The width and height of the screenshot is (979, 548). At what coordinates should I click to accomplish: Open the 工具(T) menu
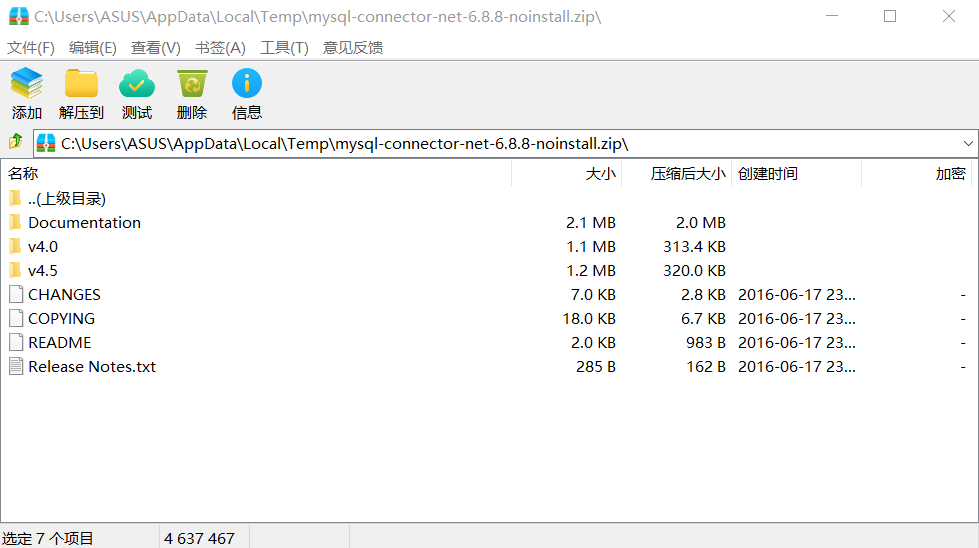click(284, 47)
